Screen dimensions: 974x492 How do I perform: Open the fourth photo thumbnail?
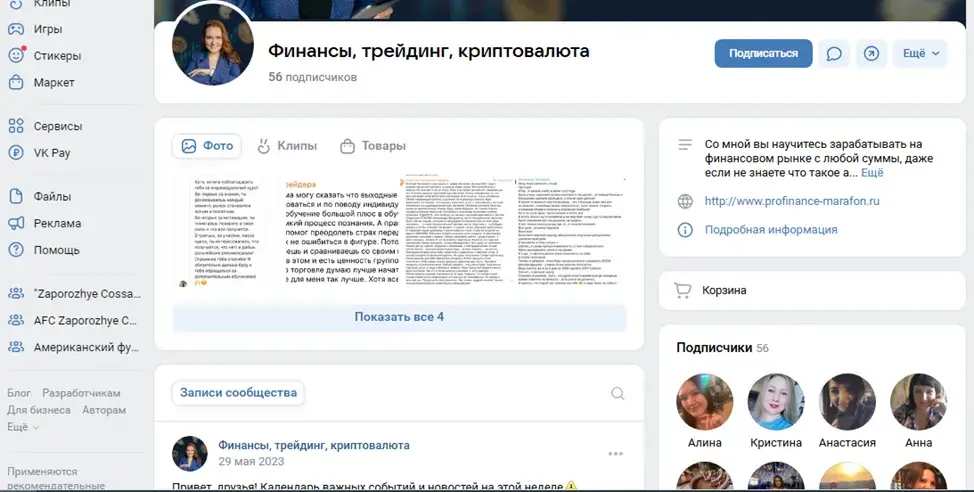571,232
